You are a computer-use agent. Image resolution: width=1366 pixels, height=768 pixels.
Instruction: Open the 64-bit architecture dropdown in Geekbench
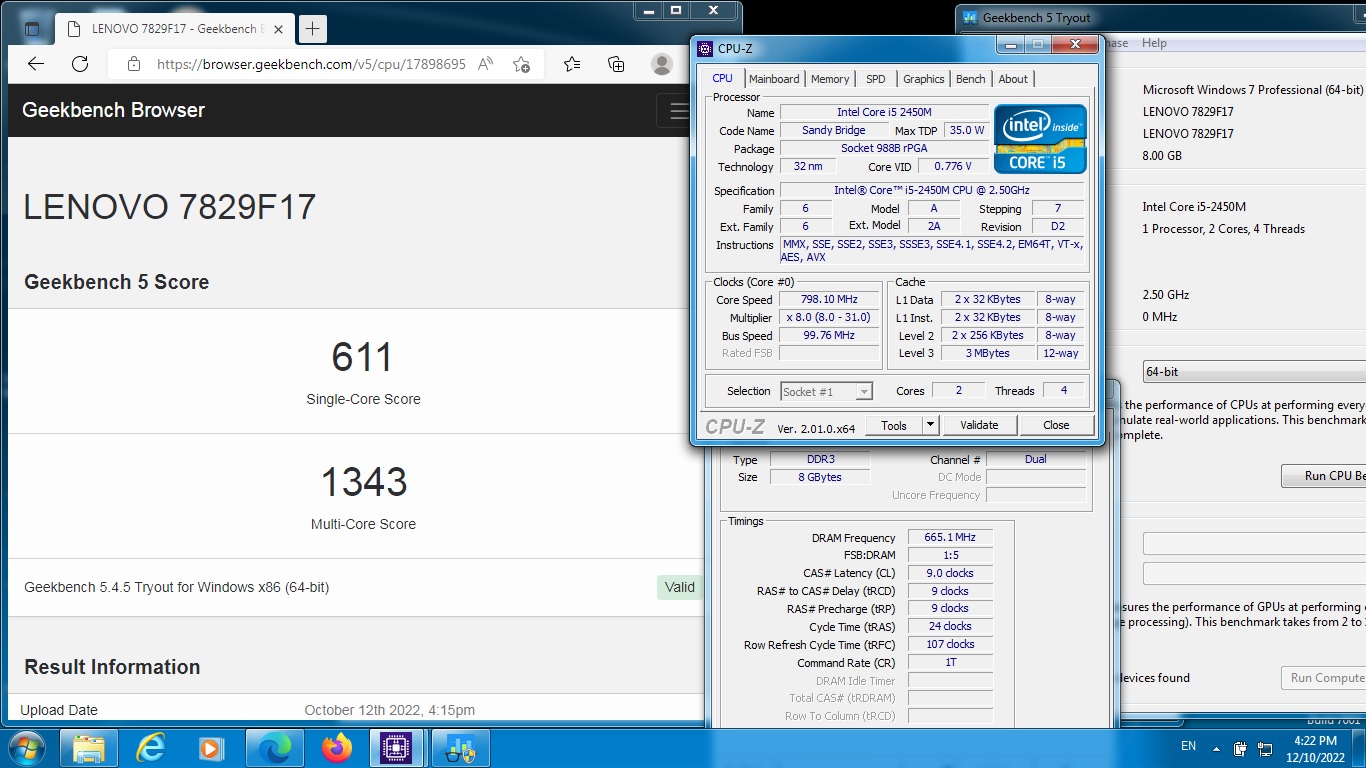coord(1254,372)
